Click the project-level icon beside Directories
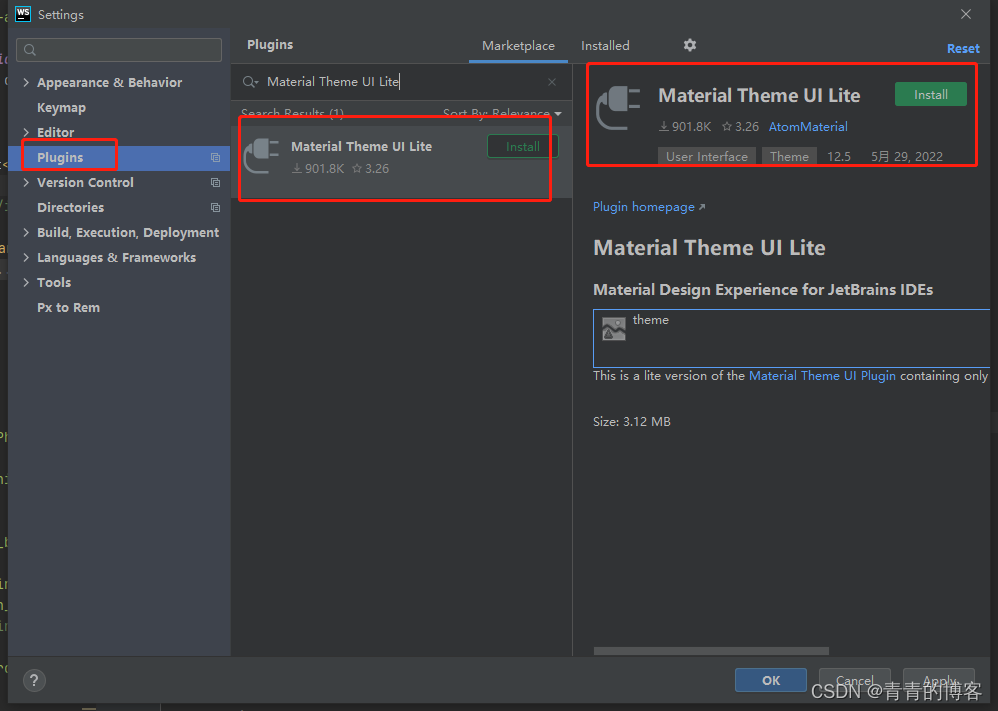 pyautogui.click(x=216, y=208)
